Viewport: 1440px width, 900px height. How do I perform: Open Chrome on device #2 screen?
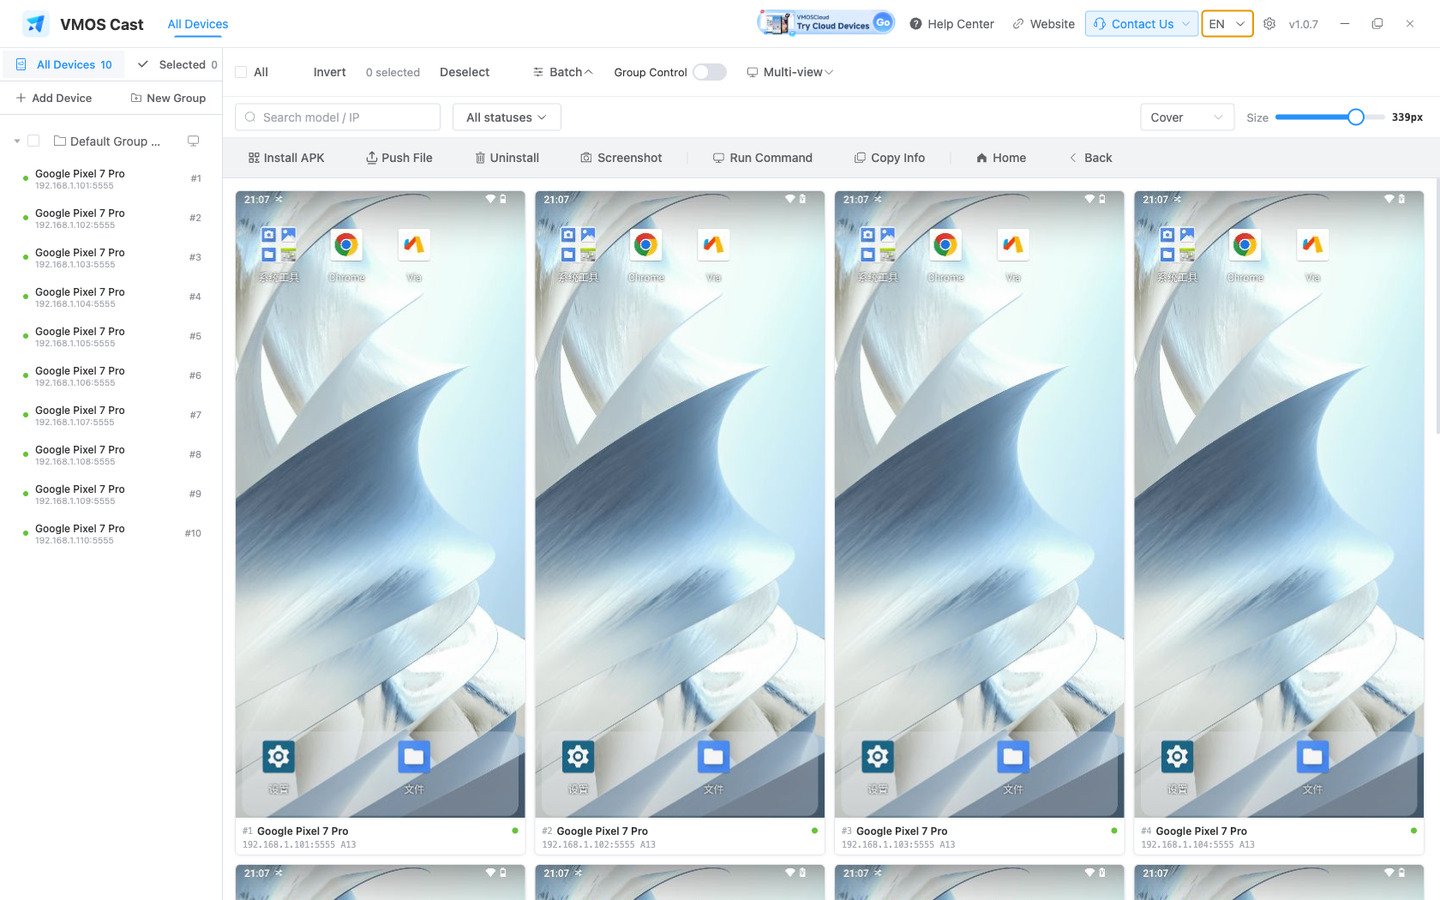[x=646, y=245]
